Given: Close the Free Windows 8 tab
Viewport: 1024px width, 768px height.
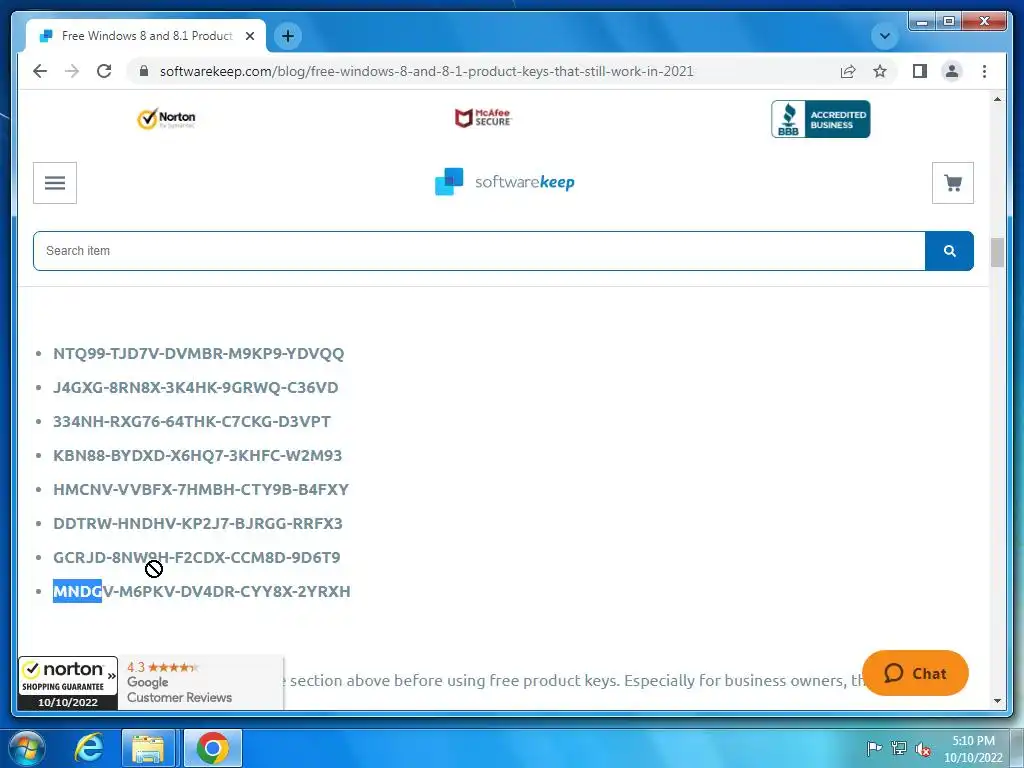Looking at the screenshot, I should point(249,36).
